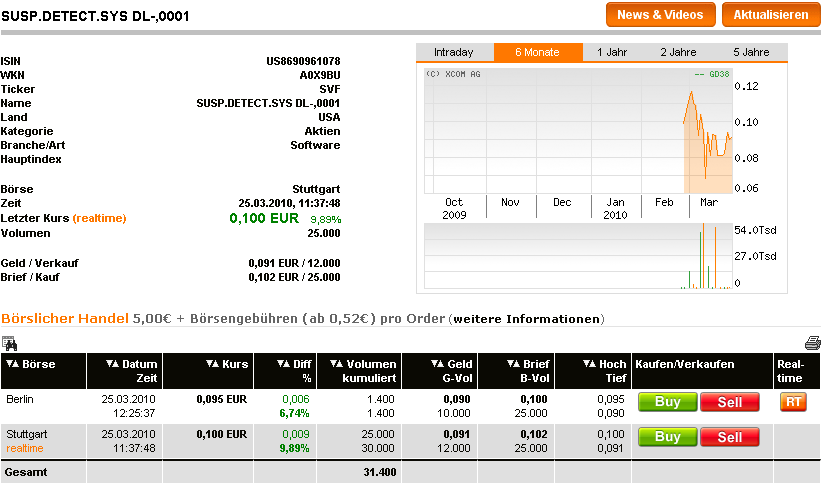The height and width of the screenshot is (489, 823).
Task: Open weitere Informationen link
Action: (x=526, y=319)
